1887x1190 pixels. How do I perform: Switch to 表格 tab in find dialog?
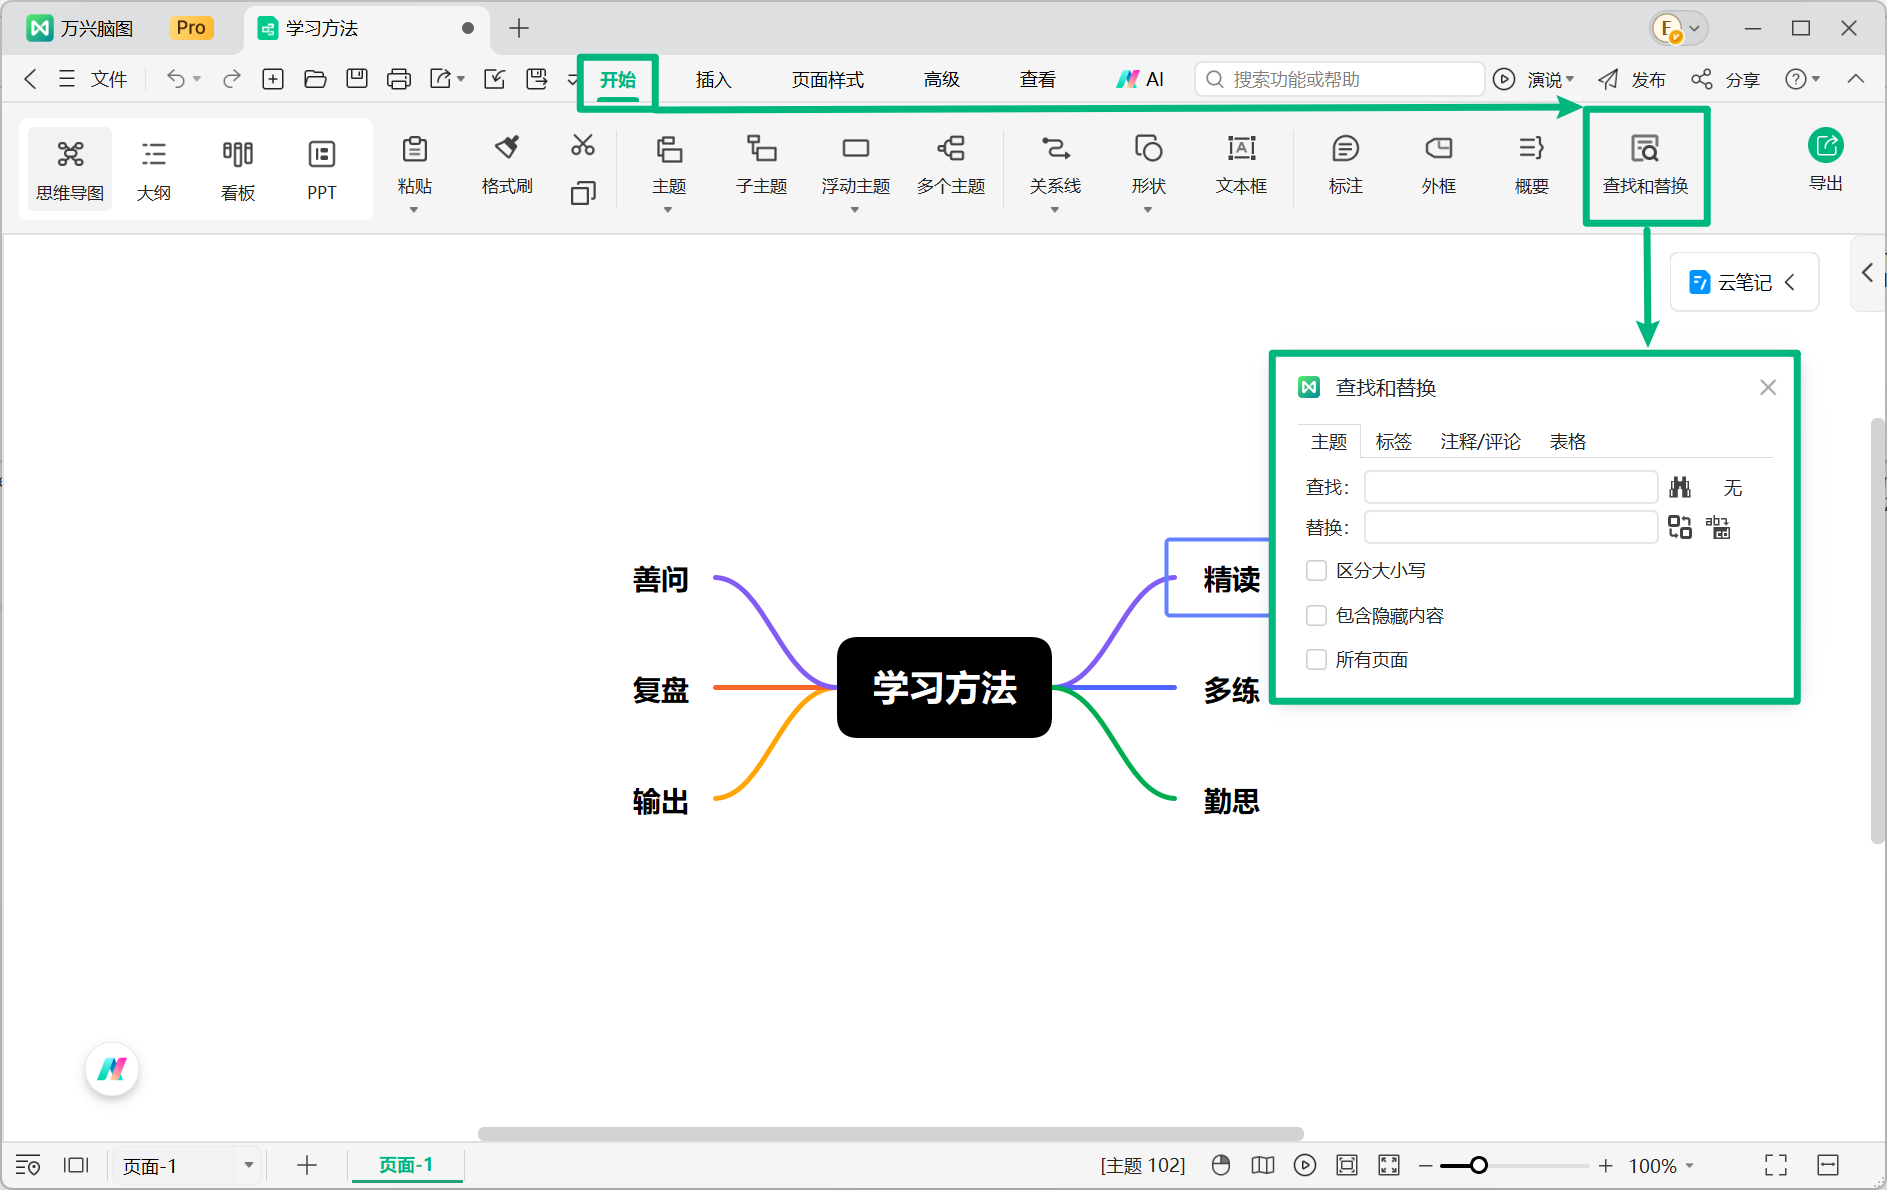tap(1568, 441)
